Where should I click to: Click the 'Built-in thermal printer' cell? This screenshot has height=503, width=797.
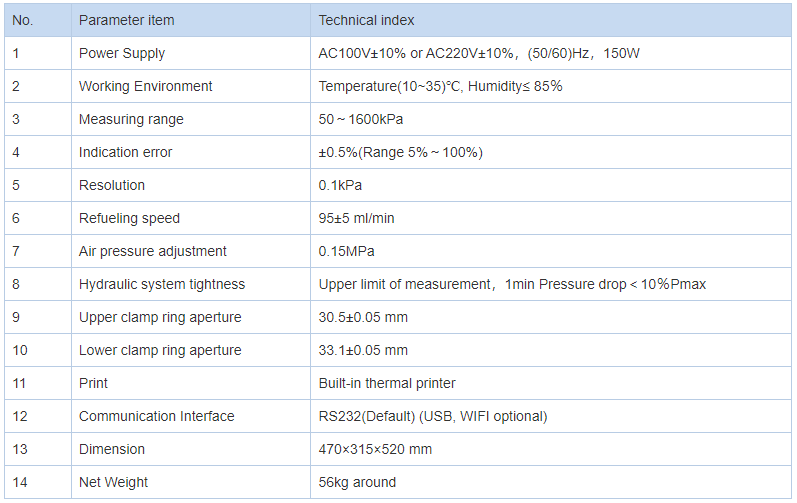551,384
